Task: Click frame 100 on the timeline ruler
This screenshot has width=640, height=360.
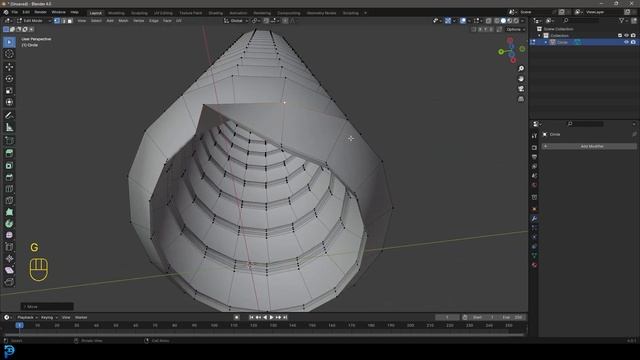Action: pyautogui.click(x=214, y=325)
